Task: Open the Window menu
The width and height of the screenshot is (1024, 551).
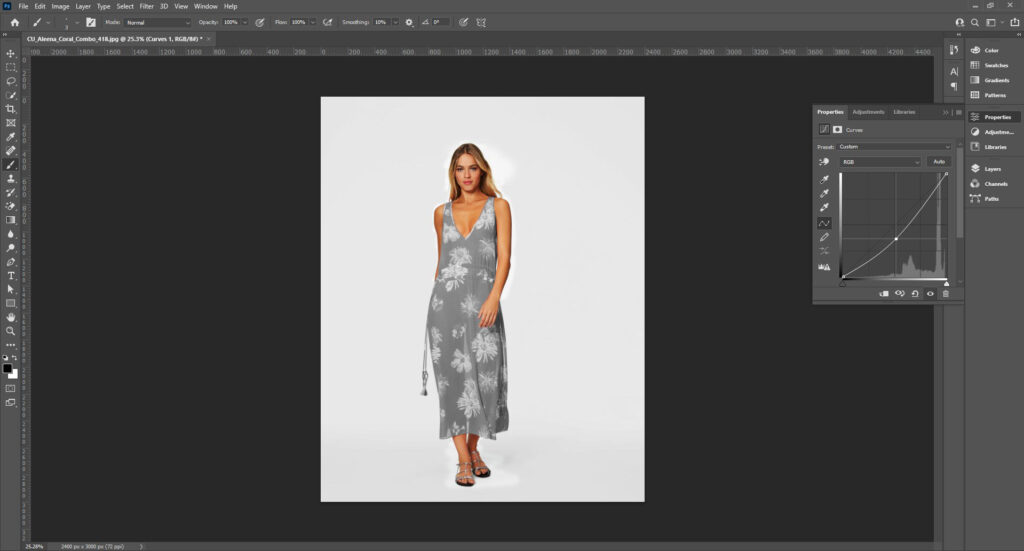Action: (x=206, y=7)
